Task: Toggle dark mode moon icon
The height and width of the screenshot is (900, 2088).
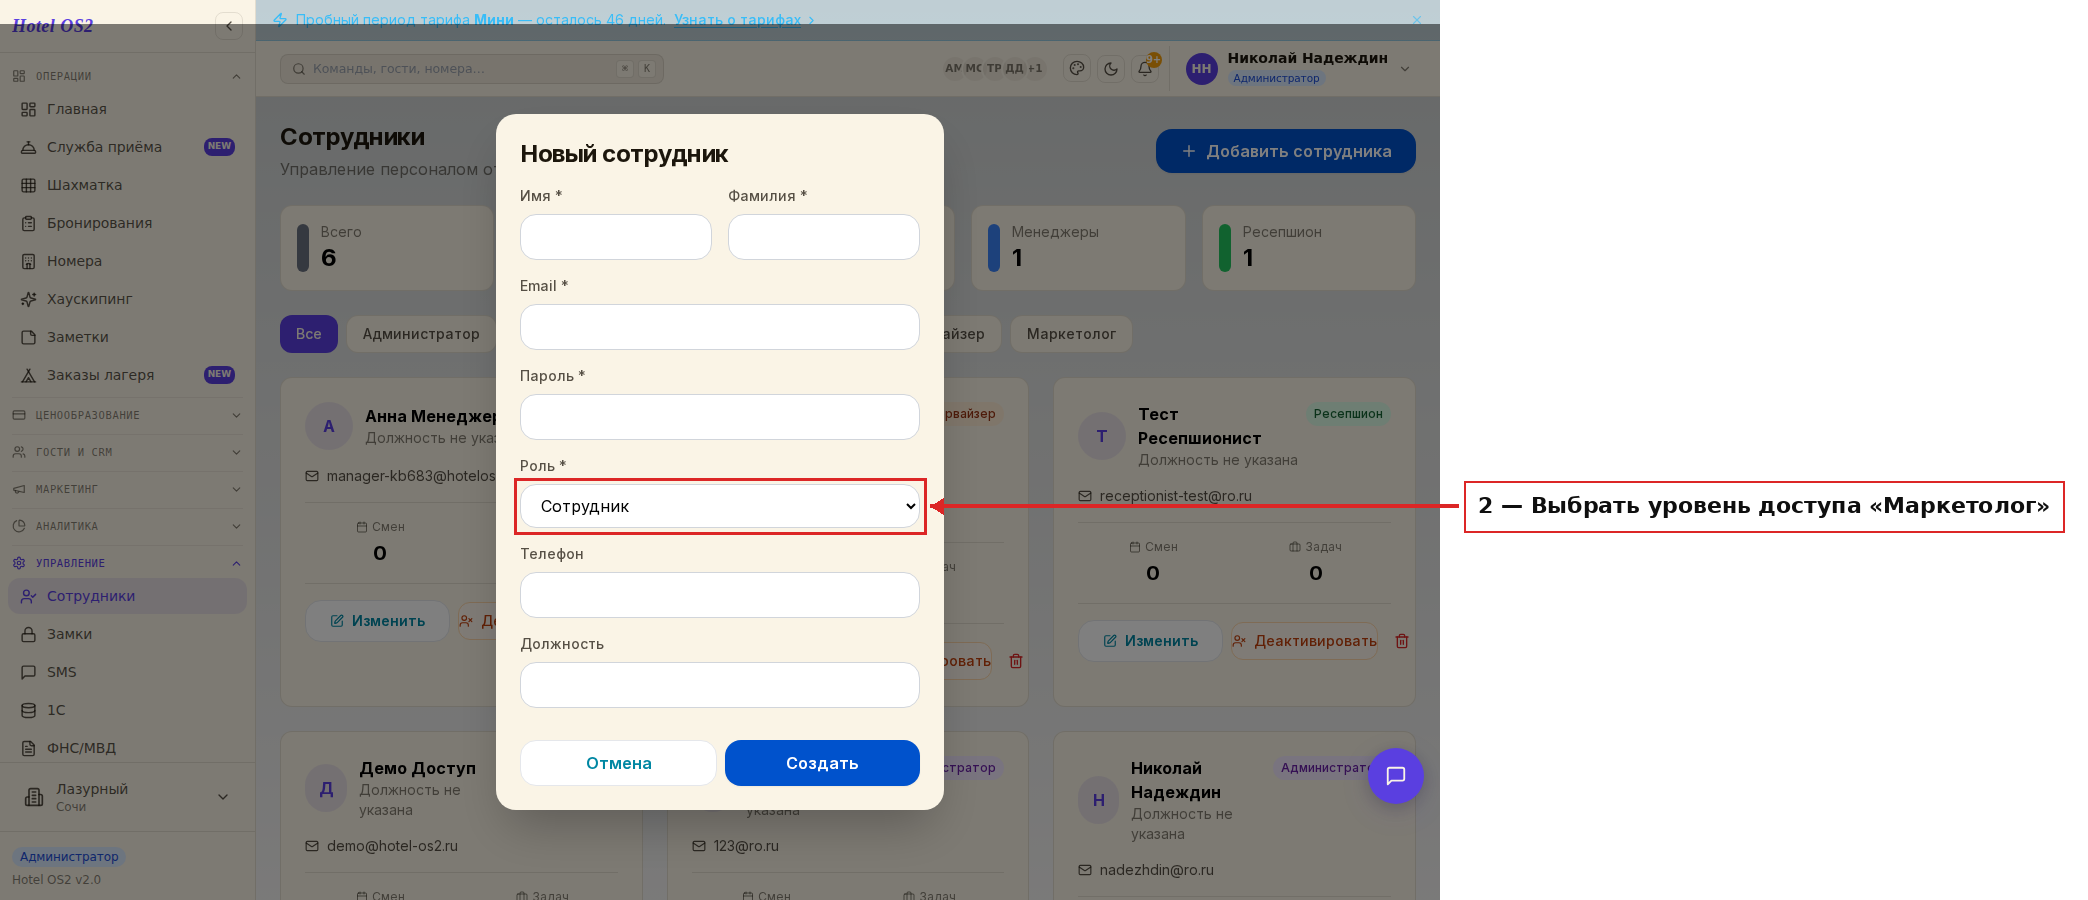Action: point(1111,68)
